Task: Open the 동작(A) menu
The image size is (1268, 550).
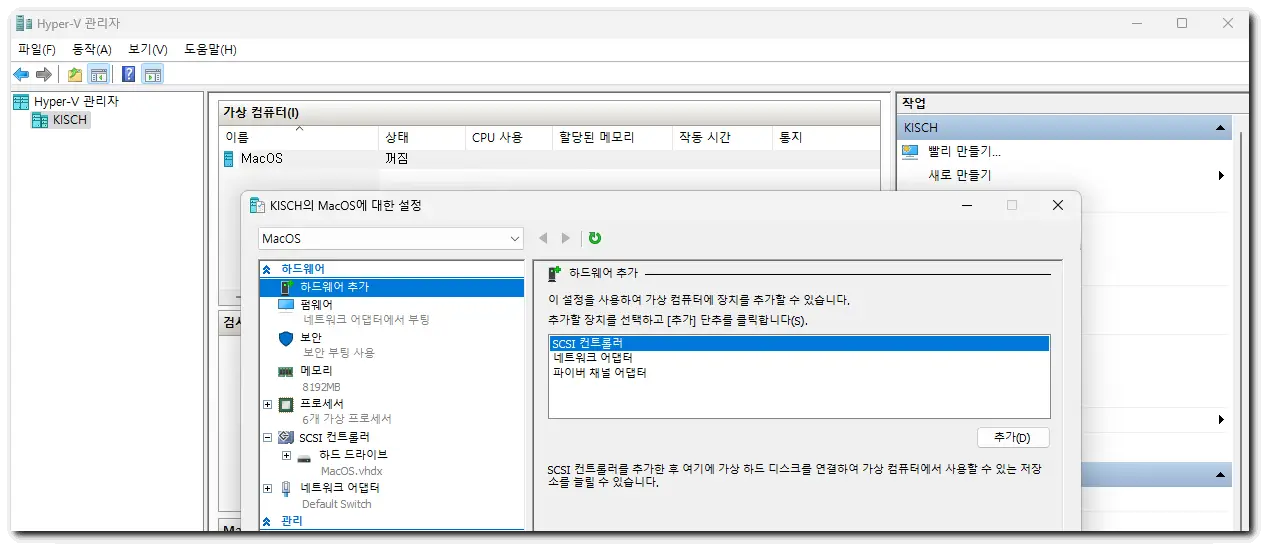Action: pos(92,49)
